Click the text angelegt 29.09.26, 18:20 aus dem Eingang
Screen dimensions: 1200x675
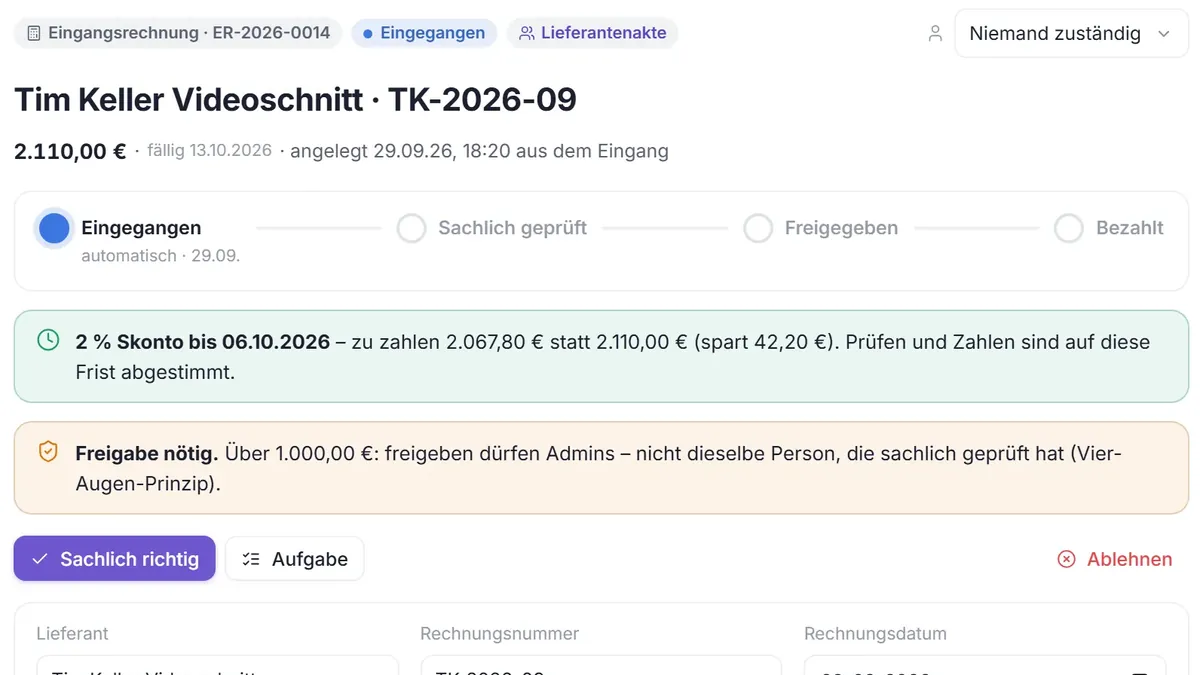(479, 151)
